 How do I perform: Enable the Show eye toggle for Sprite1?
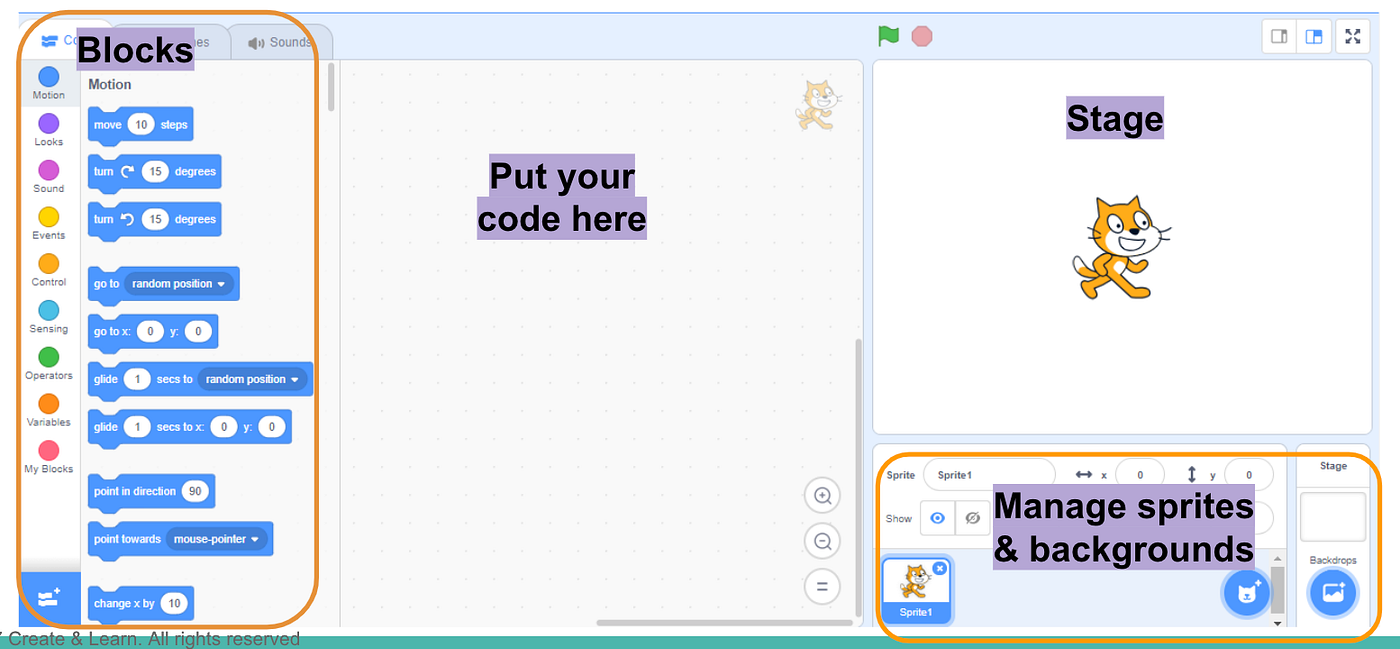[x=937, y=518]
